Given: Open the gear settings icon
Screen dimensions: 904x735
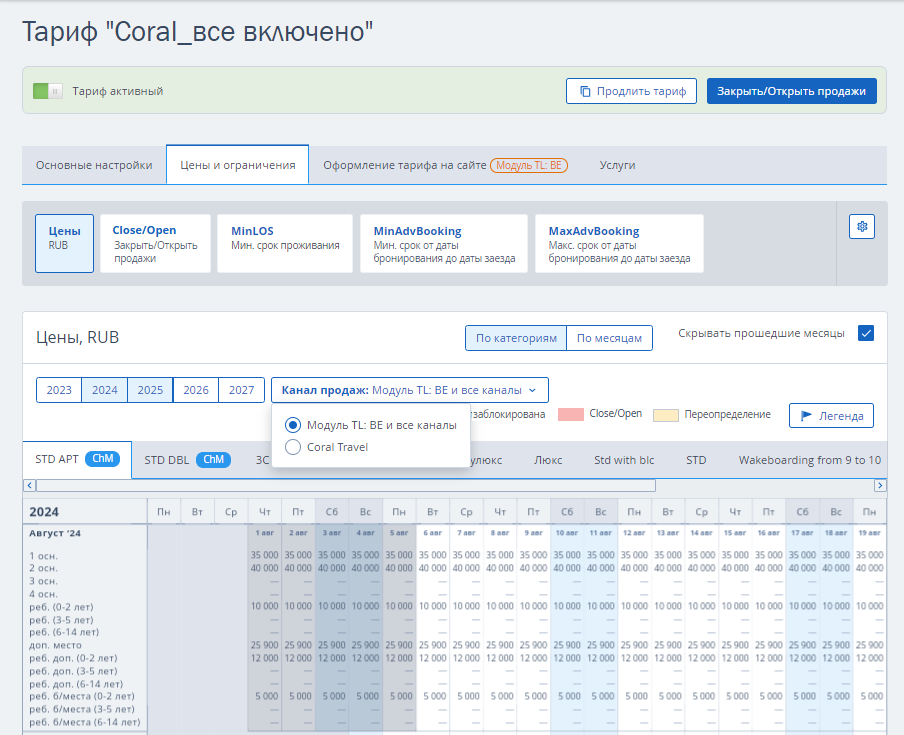Looking at the screenshot, I should 862,227.
